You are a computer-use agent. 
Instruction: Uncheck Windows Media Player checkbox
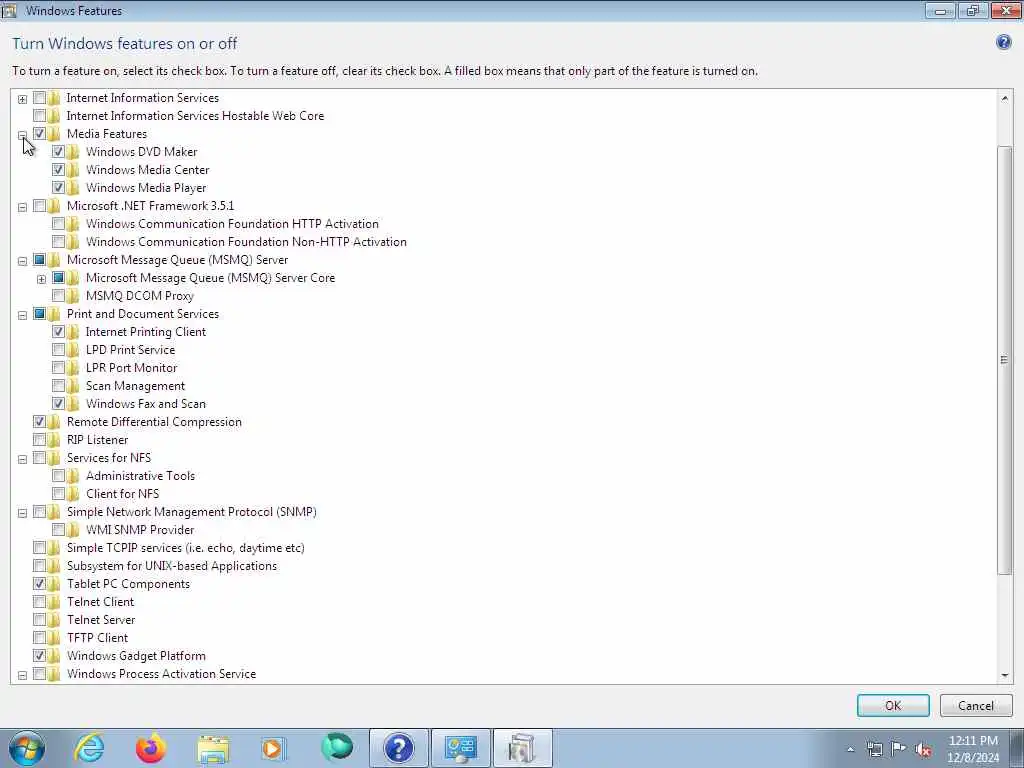[58, 187]
